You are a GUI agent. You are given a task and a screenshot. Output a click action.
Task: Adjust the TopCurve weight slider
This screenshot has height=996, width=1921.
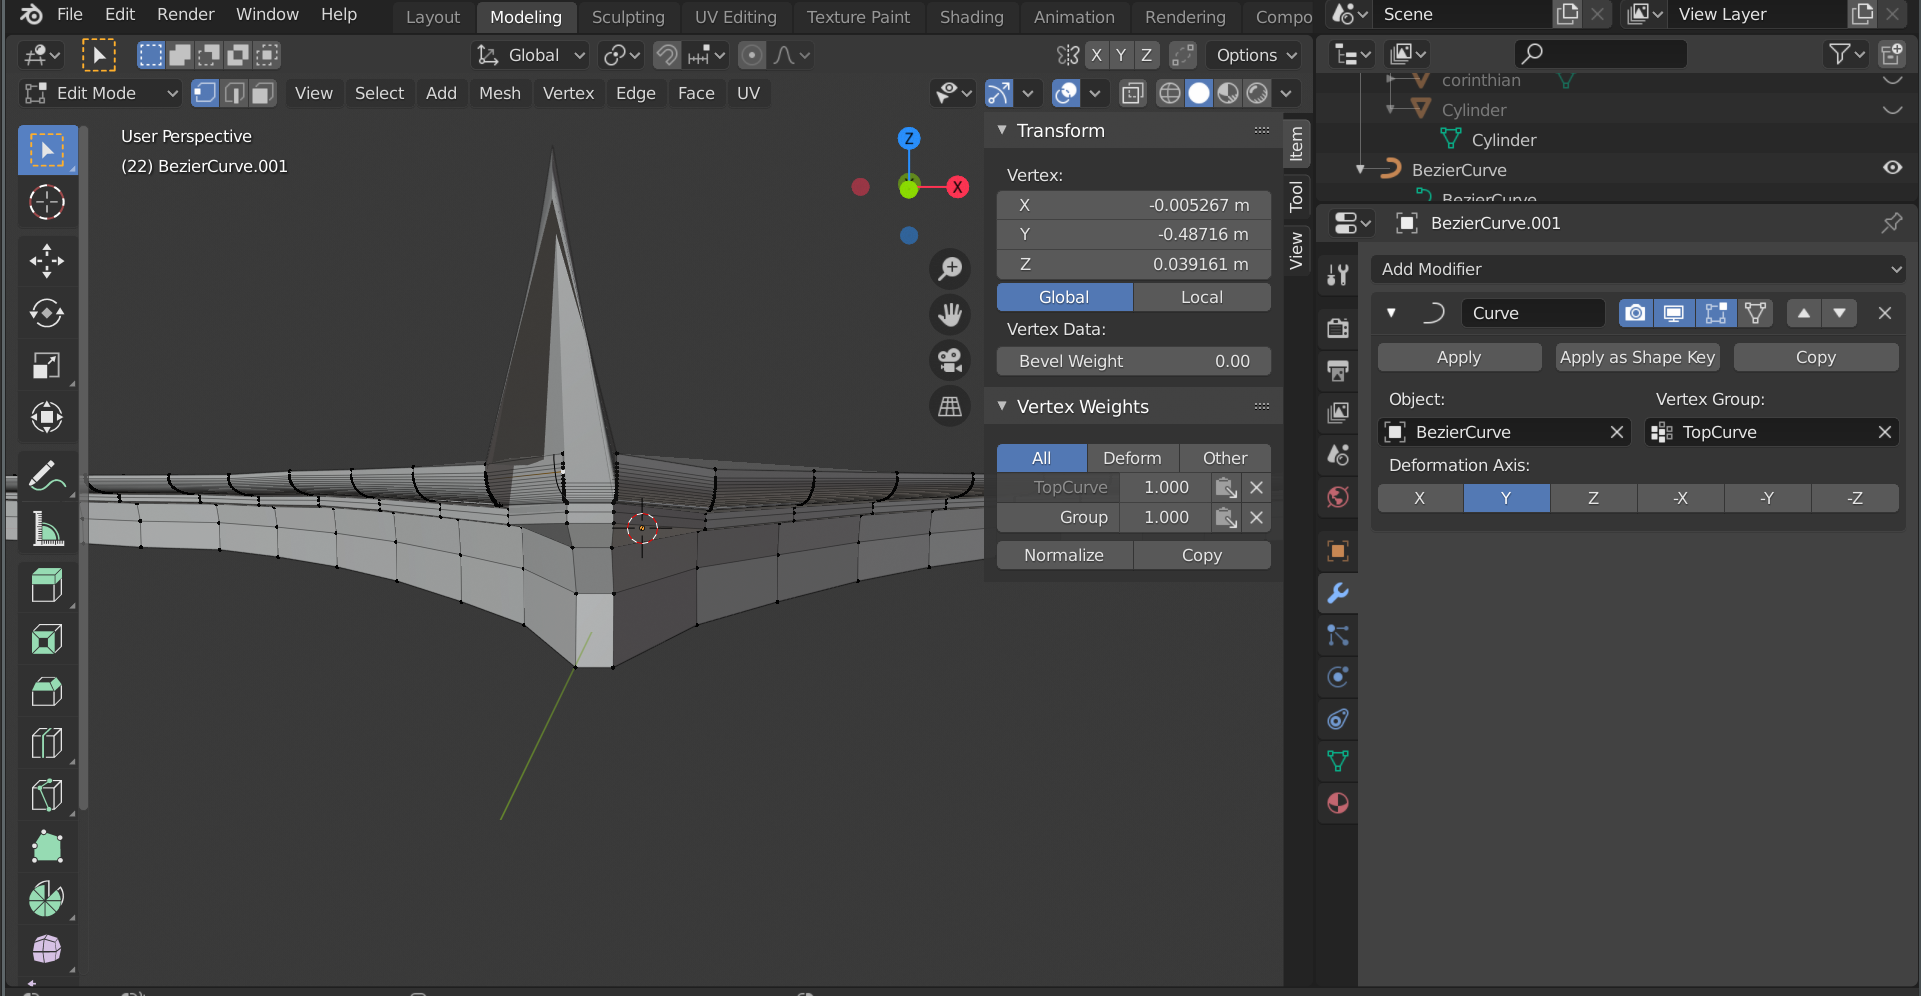click(1166, 487)
